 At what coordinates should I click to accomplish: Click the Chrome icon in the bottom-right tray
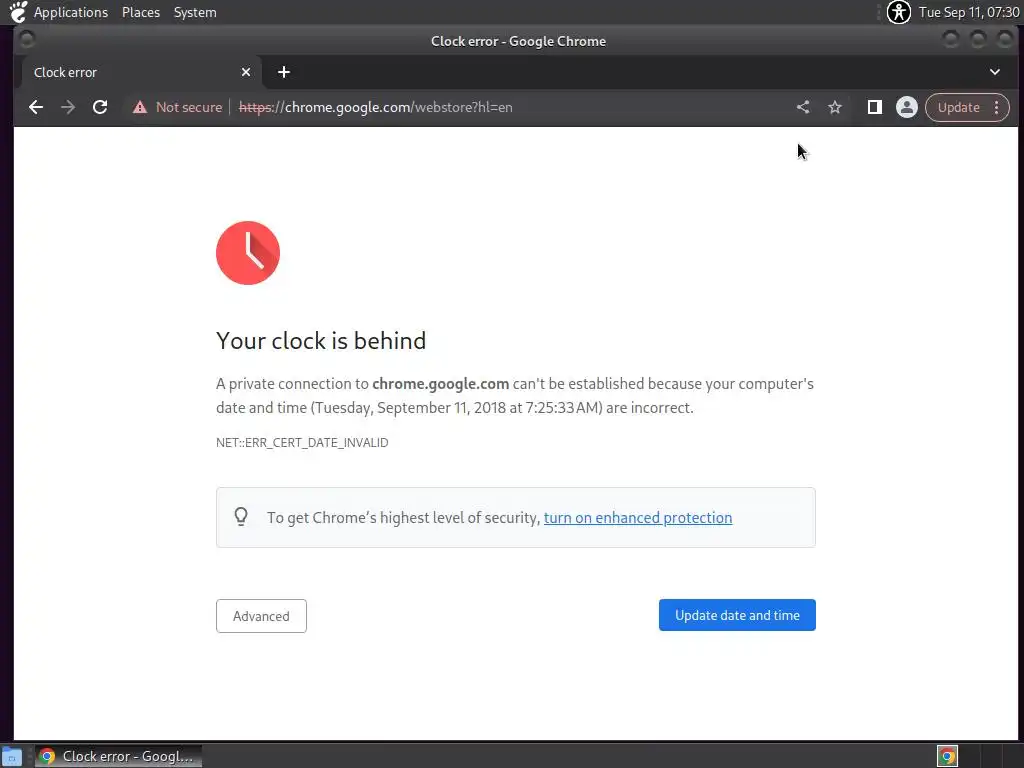[947, 756]
